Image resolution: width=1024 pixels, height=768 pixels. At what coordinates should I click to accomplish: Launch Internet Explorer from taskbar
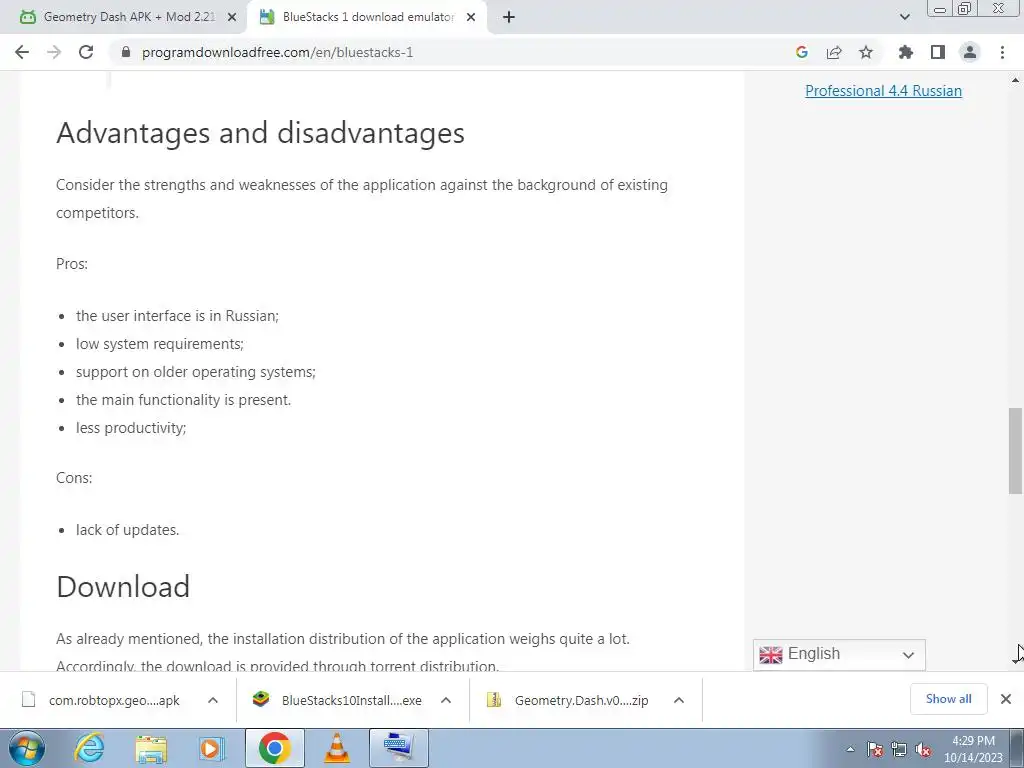89,748
